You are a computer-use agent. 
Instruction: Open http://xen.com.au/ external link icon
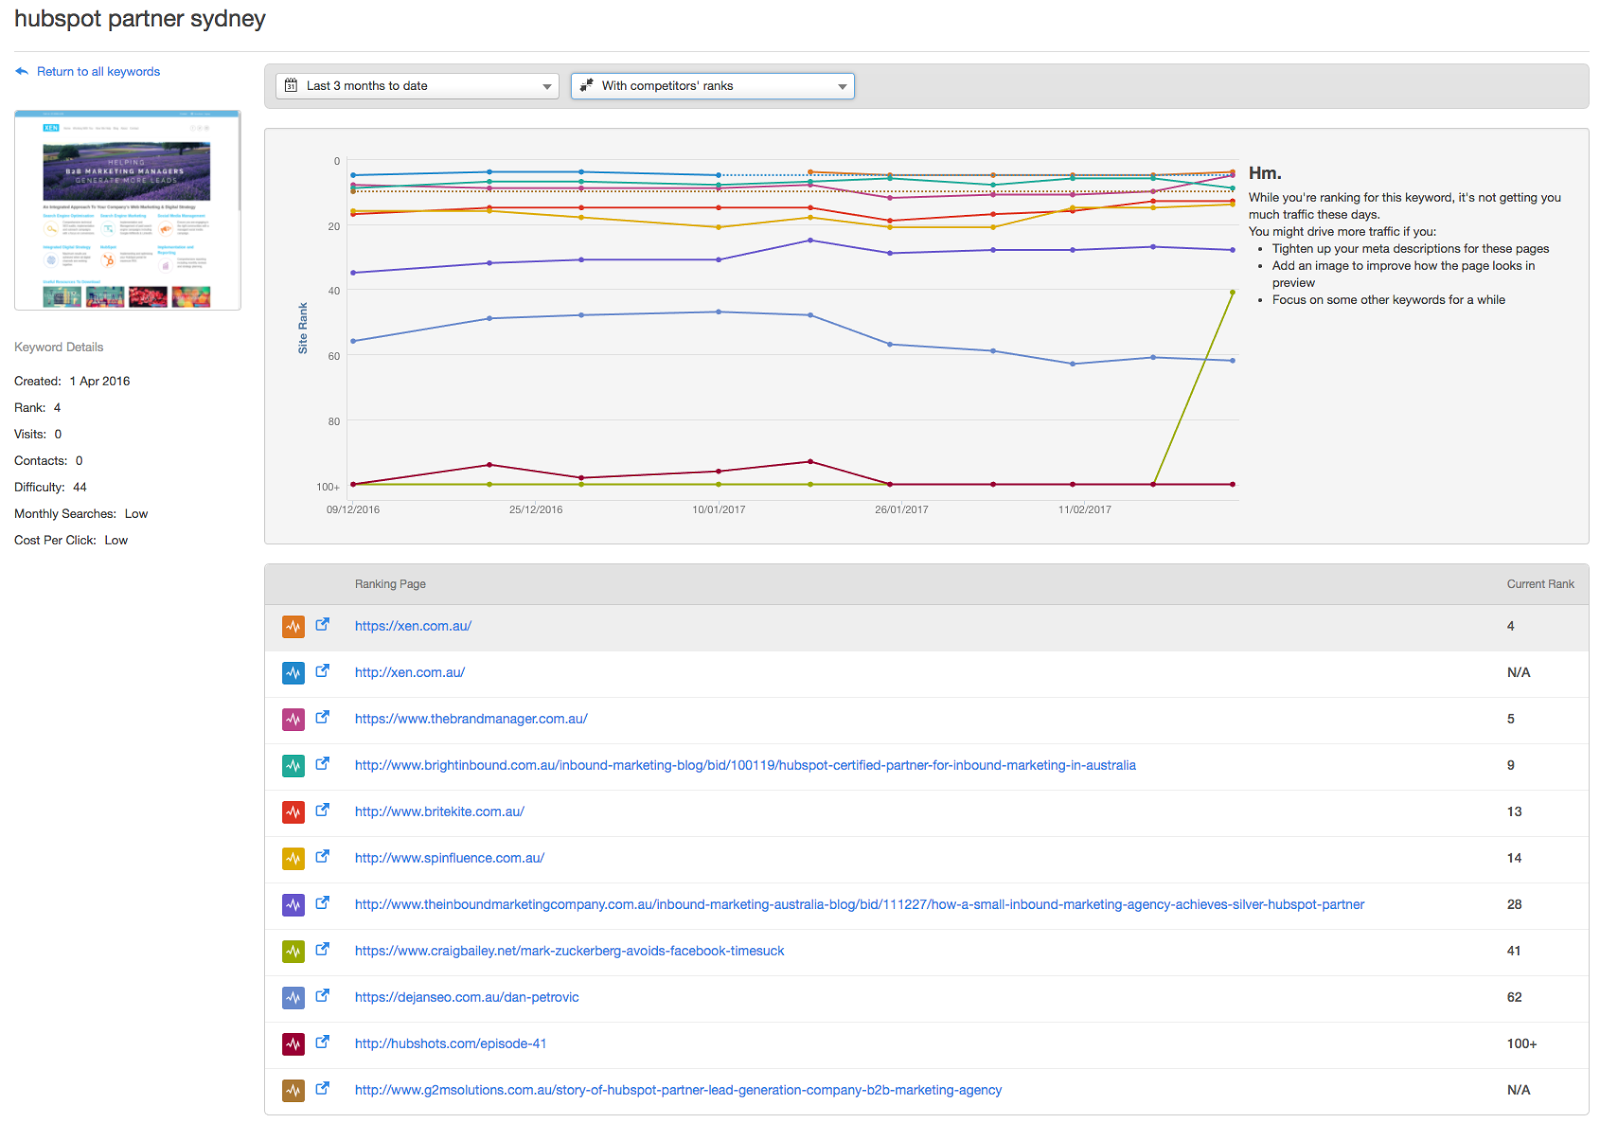322,671
